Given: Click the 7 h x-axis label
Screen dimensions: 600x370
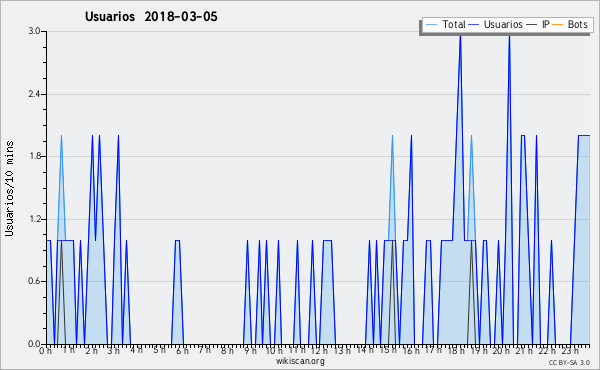Looking at the screenshot, I should click(x=205, y=350).
